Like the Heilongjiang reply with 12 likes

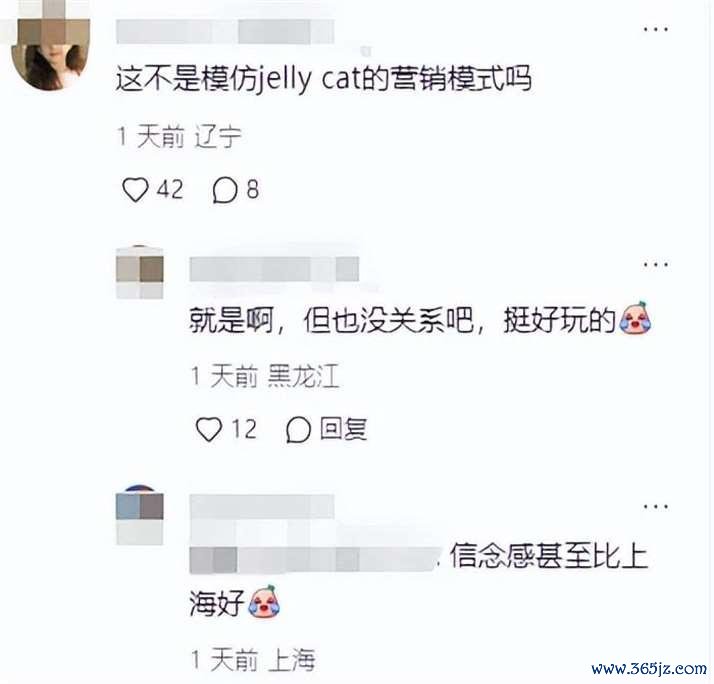click(x=209, y=429)
